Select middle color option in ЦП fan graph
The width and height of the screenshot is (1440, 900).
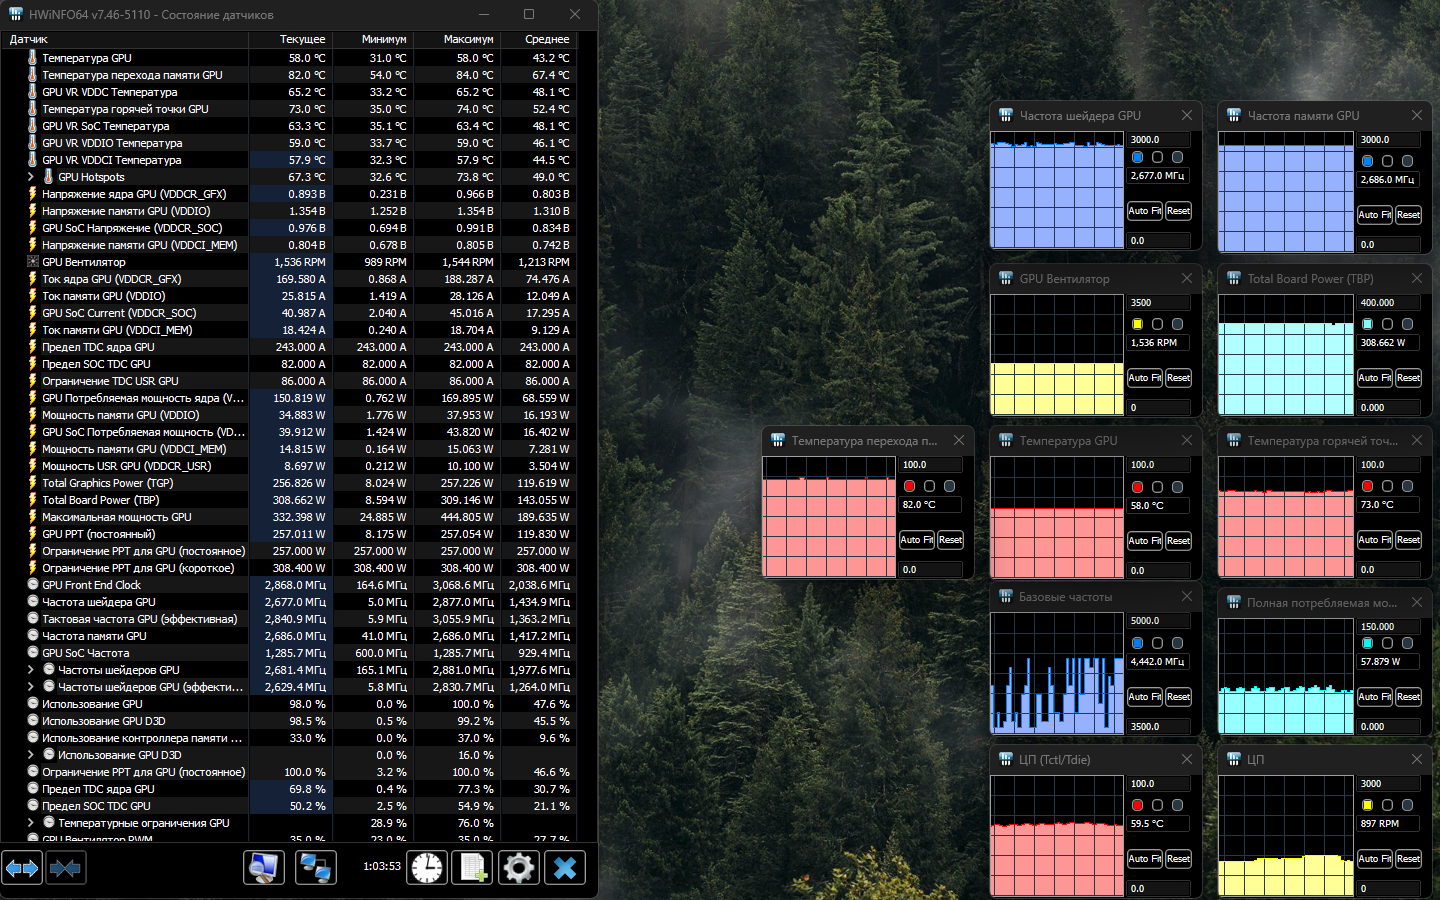(1387, 805)
